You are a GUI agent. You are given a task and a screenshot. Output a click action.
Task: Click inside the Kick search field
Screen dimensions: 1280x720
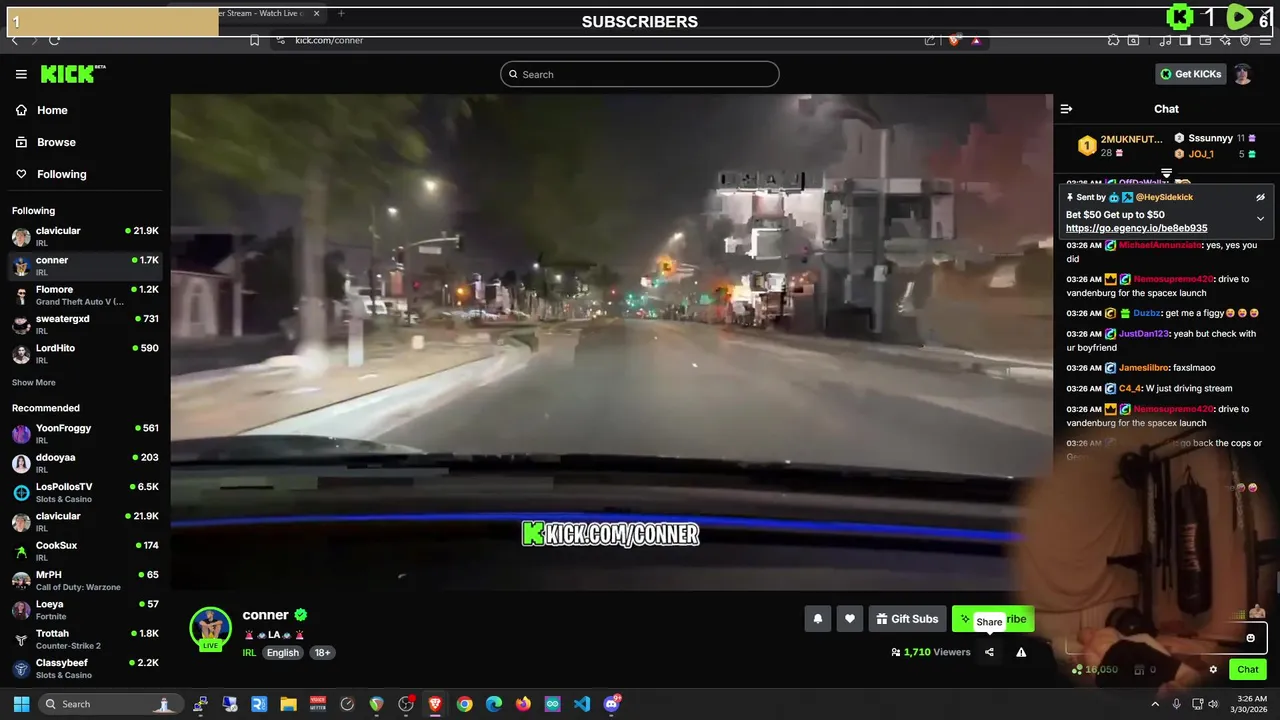point(640,74)
